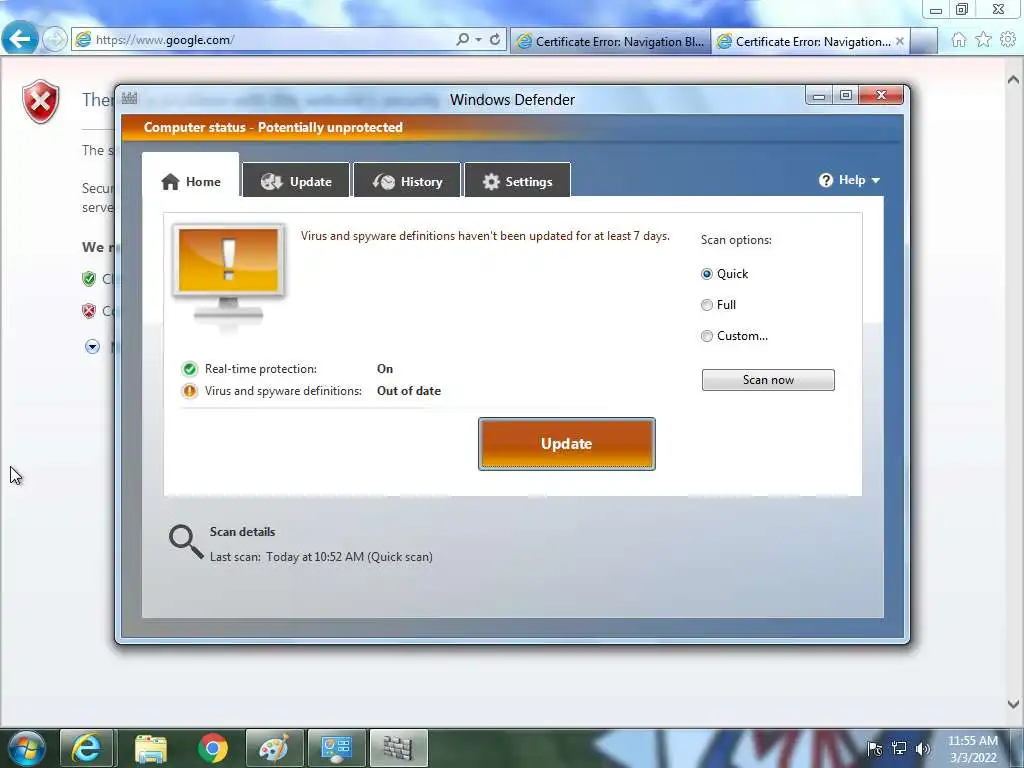Open the History tab
The image size is (1024, 768).
click(x=407, y=181)
